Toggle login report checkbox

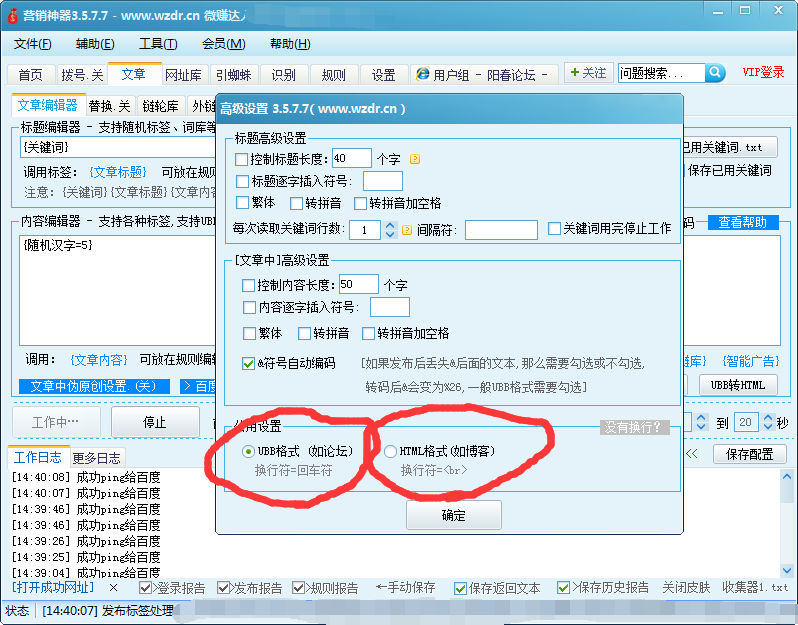[145, 588]
